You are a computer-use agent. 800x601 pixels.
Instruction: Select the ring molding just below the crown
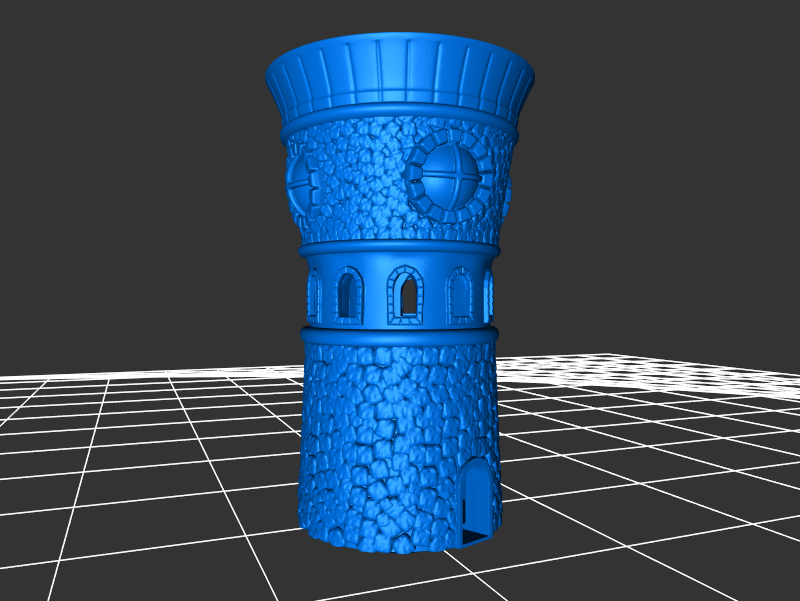click(400, 123)
